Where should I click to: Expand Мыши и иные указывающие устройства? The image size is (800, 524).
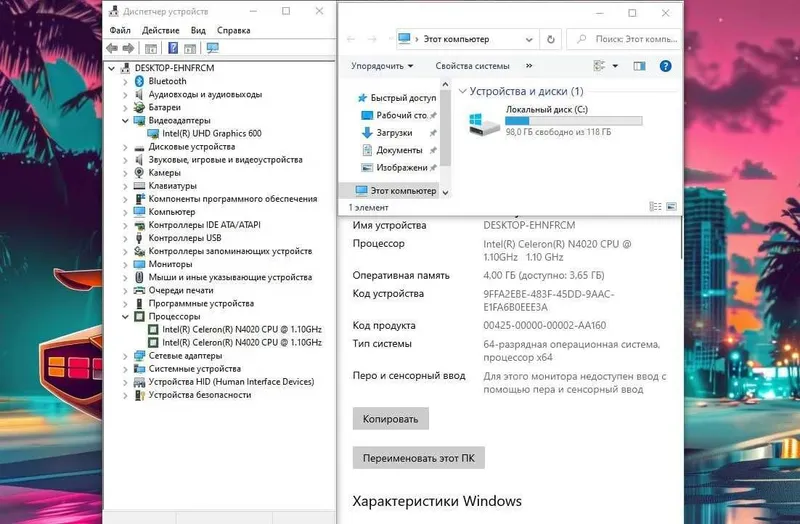point(125,278)
